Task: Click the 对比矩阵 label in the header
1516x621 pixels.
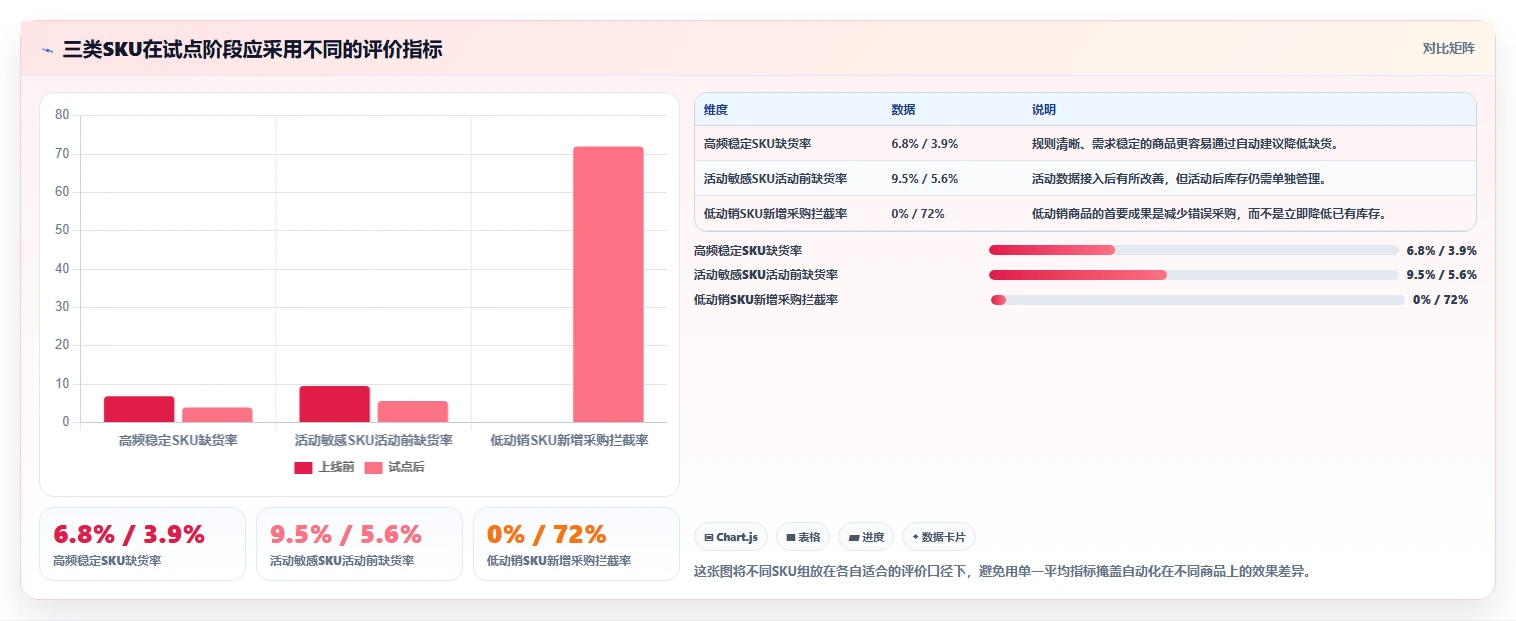Action: tap(1448, 49)
